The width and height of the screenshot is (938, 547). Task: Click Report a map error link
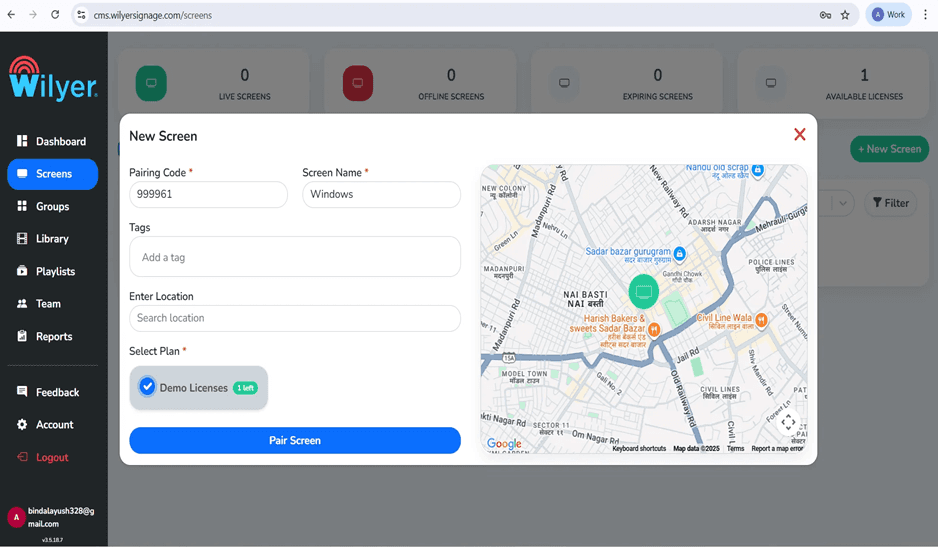click(777, 448)
